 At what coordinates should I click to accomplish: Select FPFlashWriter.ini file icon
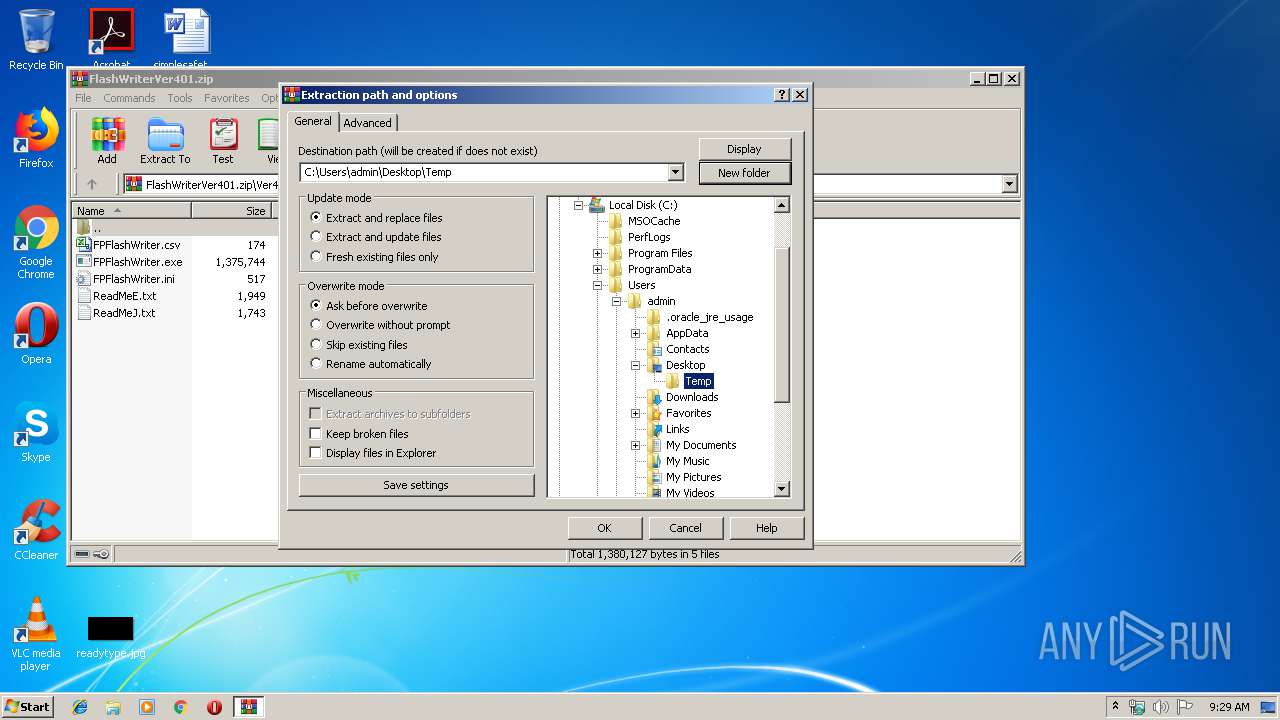click(x=84, y=279)
